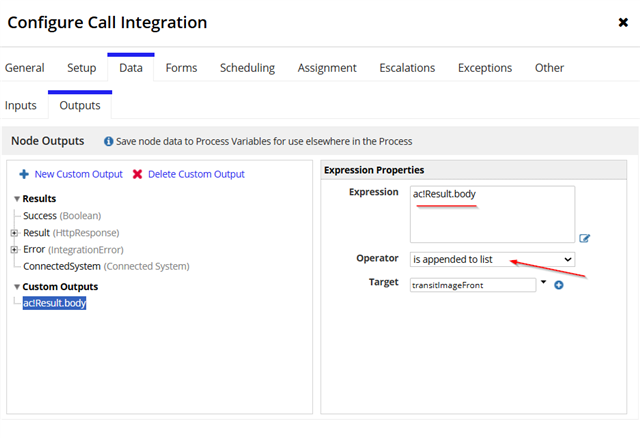
Task: Open the expression editor pencil icon
Action: [x=584, y=238]
